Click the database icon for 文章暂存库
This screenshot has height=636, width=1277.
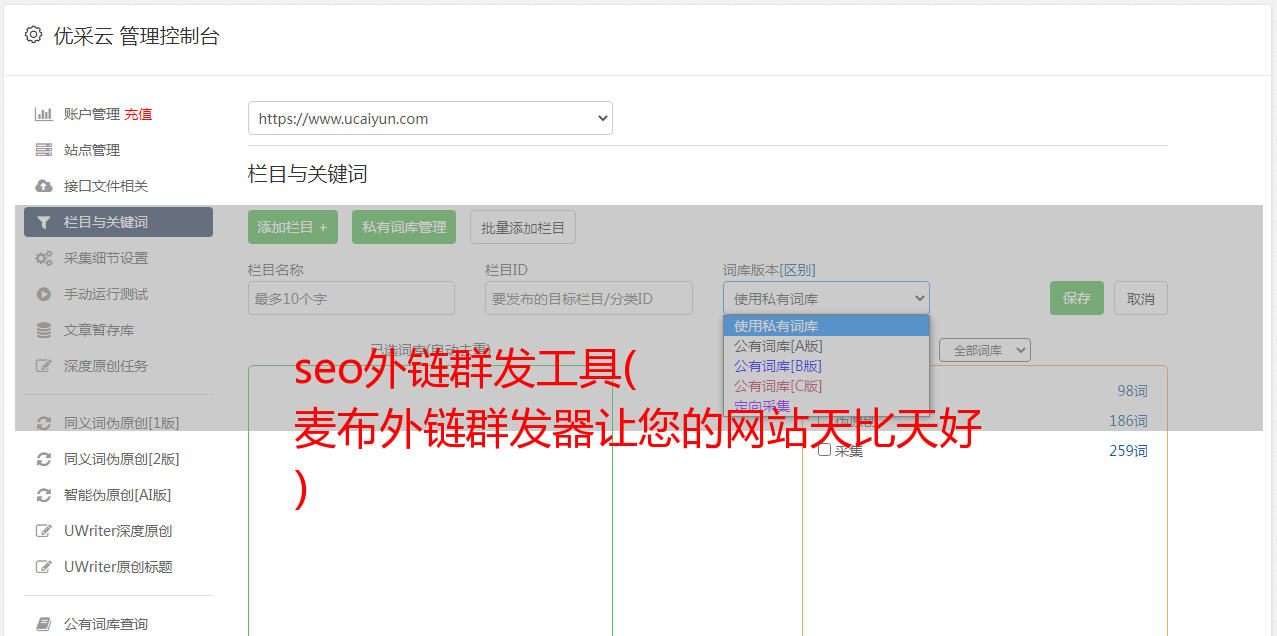coord(44,330)
